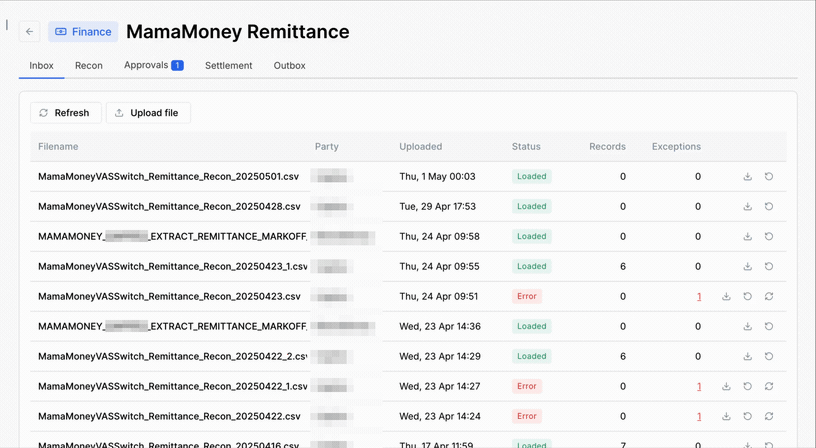816x448 pixels.
Task: Click the reprocess icon for Remittance_Recon_20250422.csv
Action: pos(769,416)
